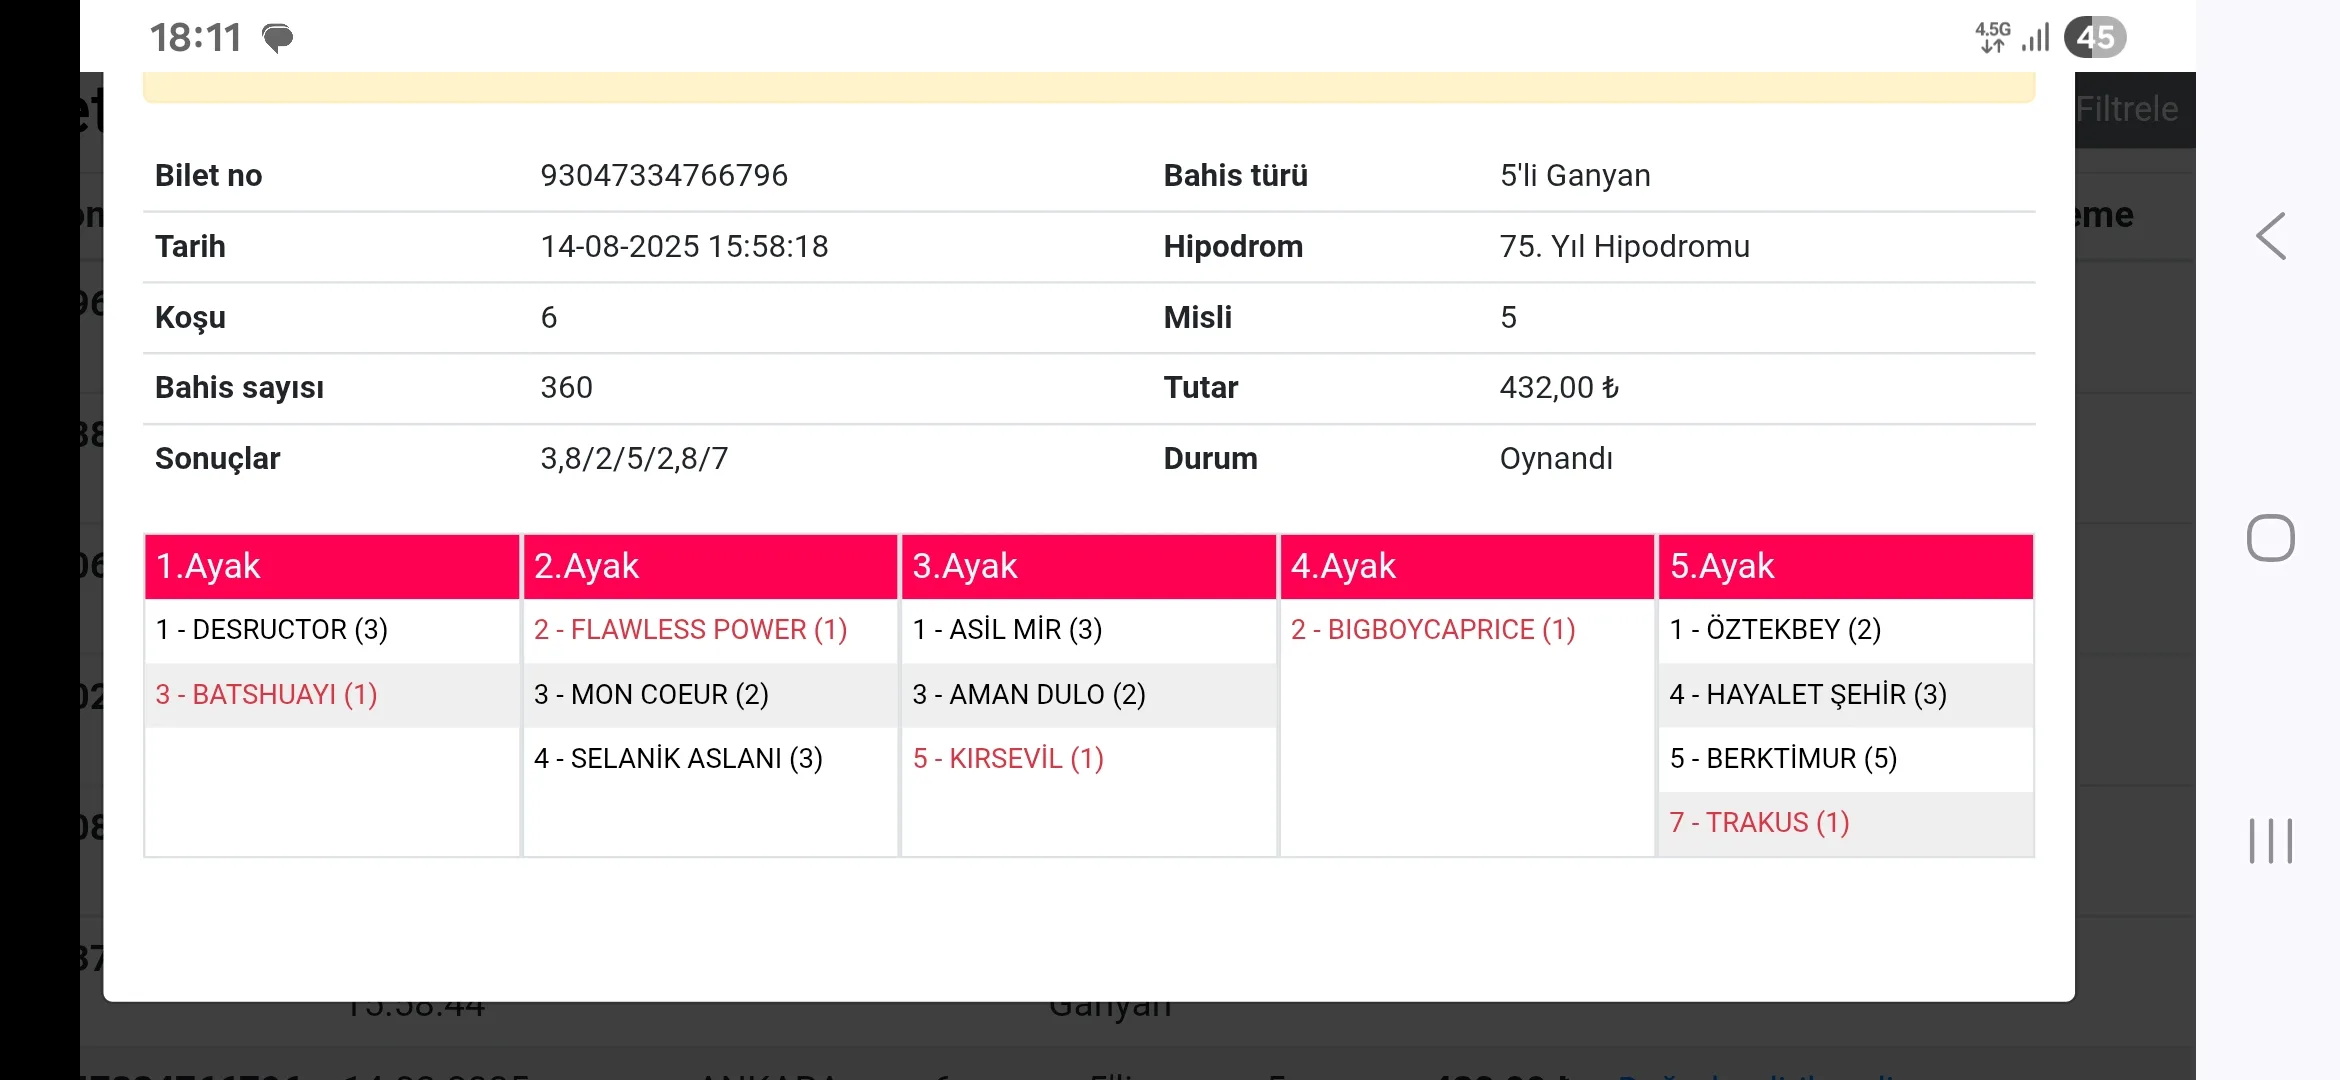Image resolution: width=2340 pixels, height=1080 pixels.
Task: Tap the chat bubble notification icon
Action: (277, 38)
